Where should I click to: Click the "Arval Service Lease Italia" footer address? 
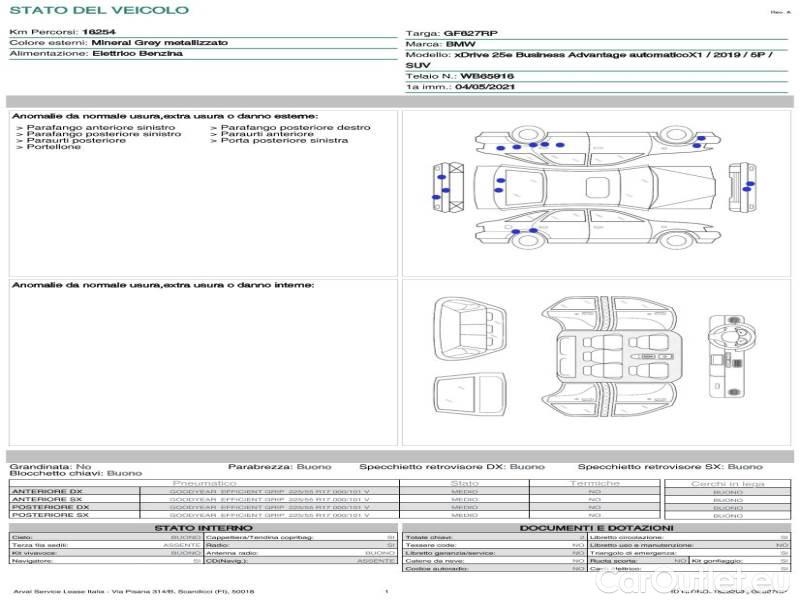(x=134, y=592)
